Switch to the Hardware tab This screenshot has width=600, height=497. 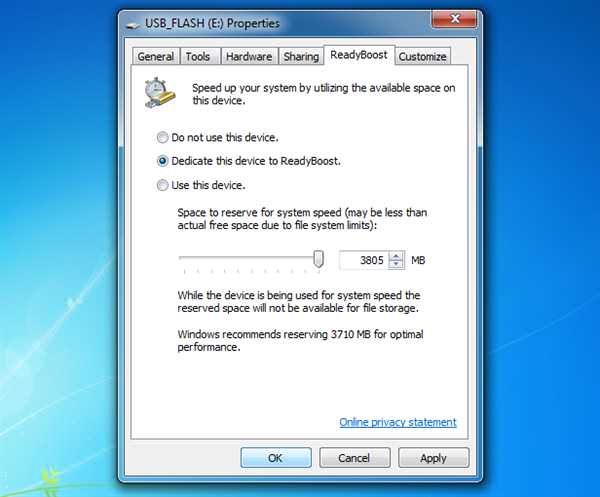[x=249, y=57]
